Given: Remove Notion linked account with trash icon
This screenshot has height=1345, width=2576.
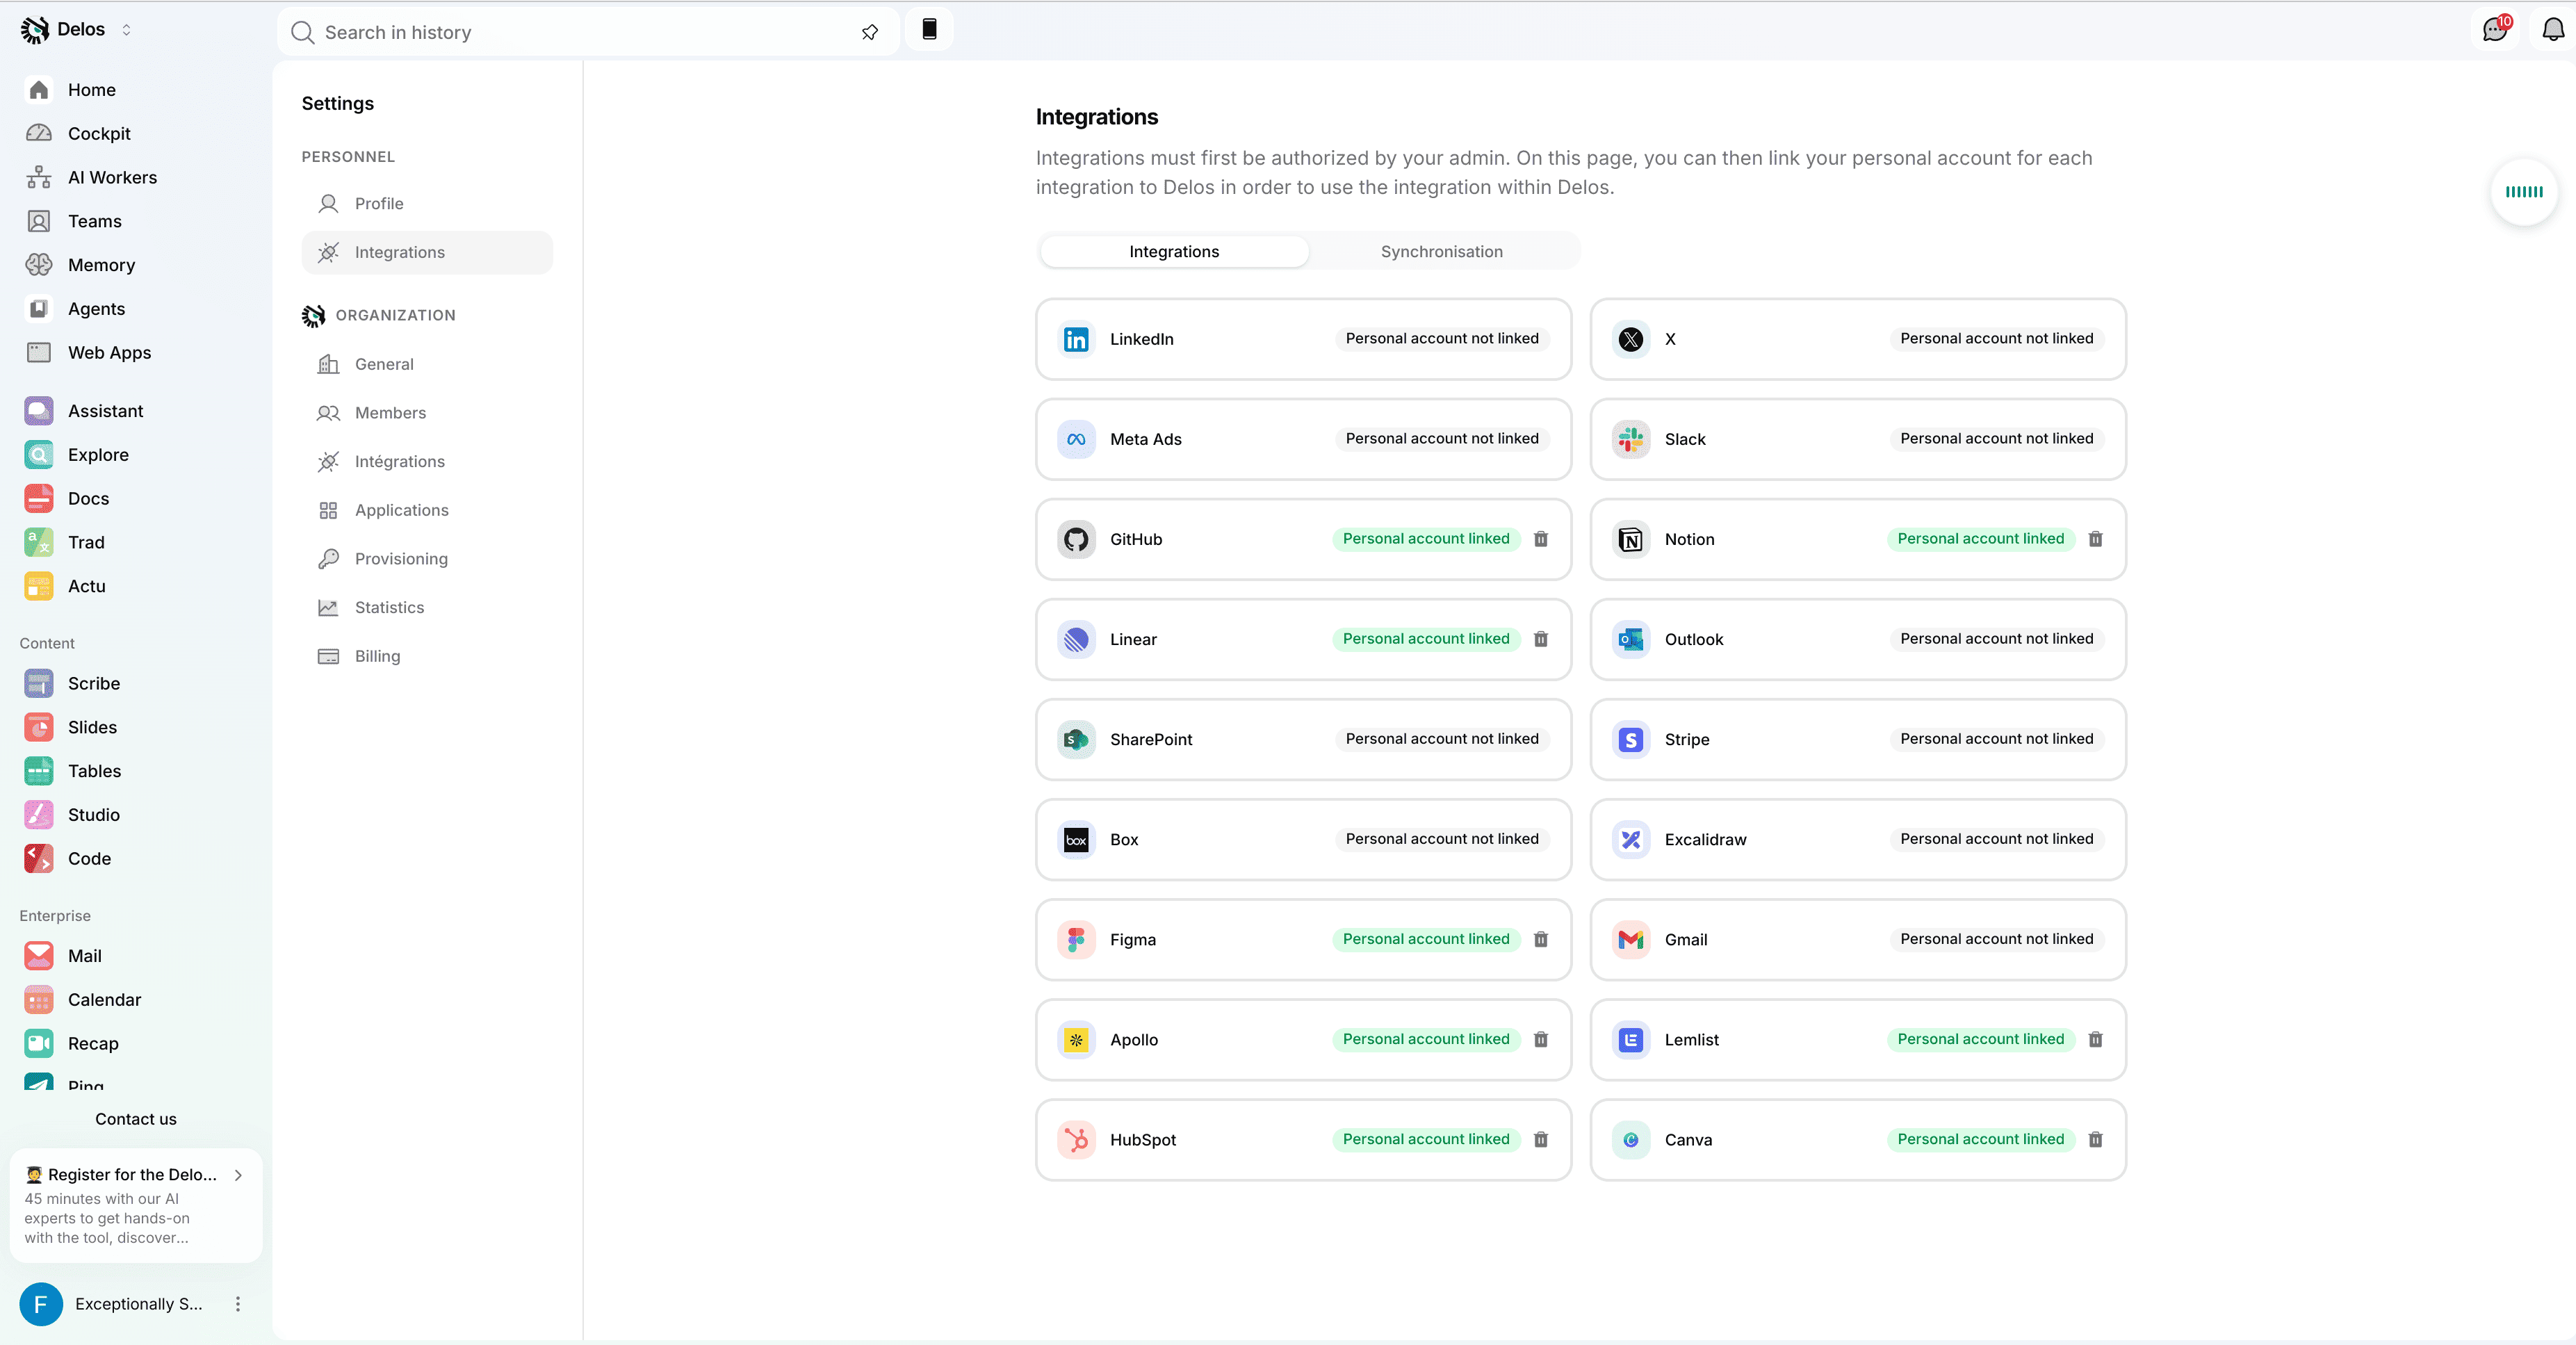Looking at the screenshot, I should 2096,539.
